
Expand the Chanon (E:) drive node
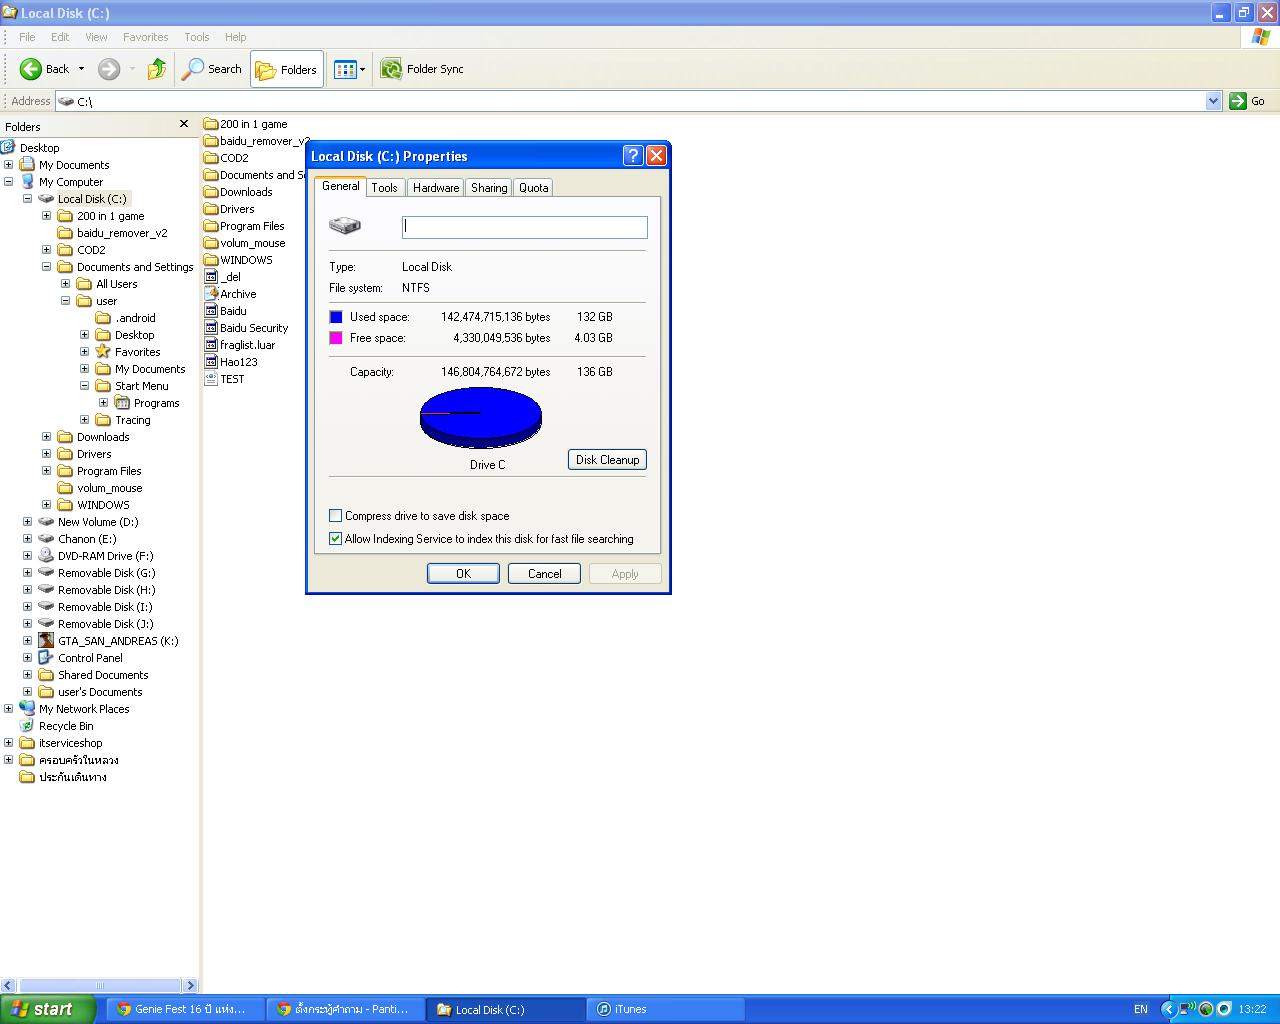(x=28, y=539)
